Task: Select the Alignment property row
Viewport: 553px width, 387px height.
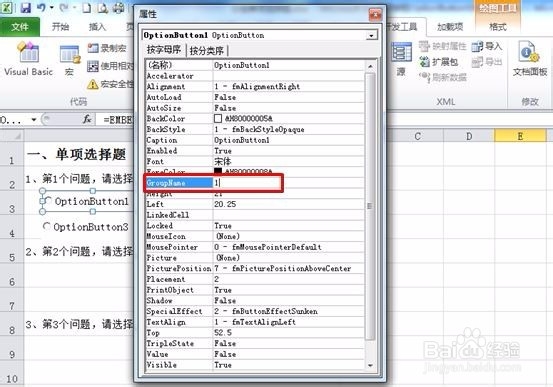Action: [255, 86]
